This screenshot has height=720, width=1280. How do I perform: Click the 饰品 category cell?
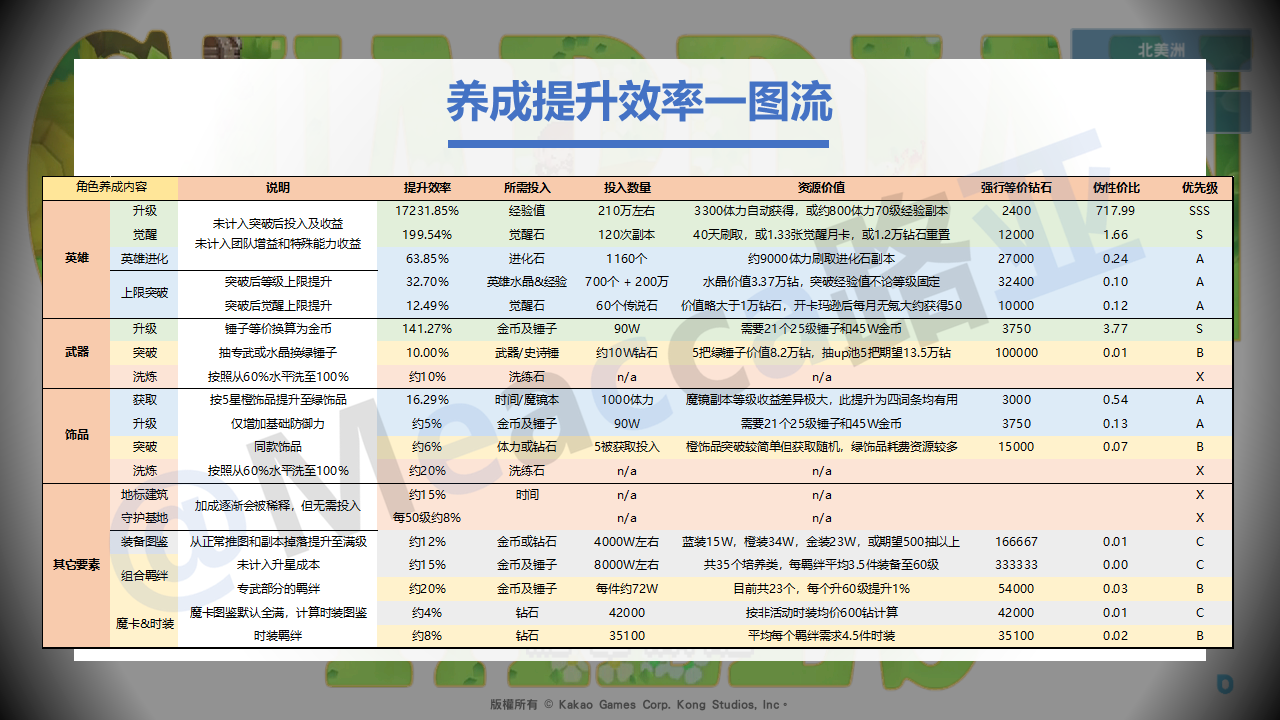click(x=76, y=435)
